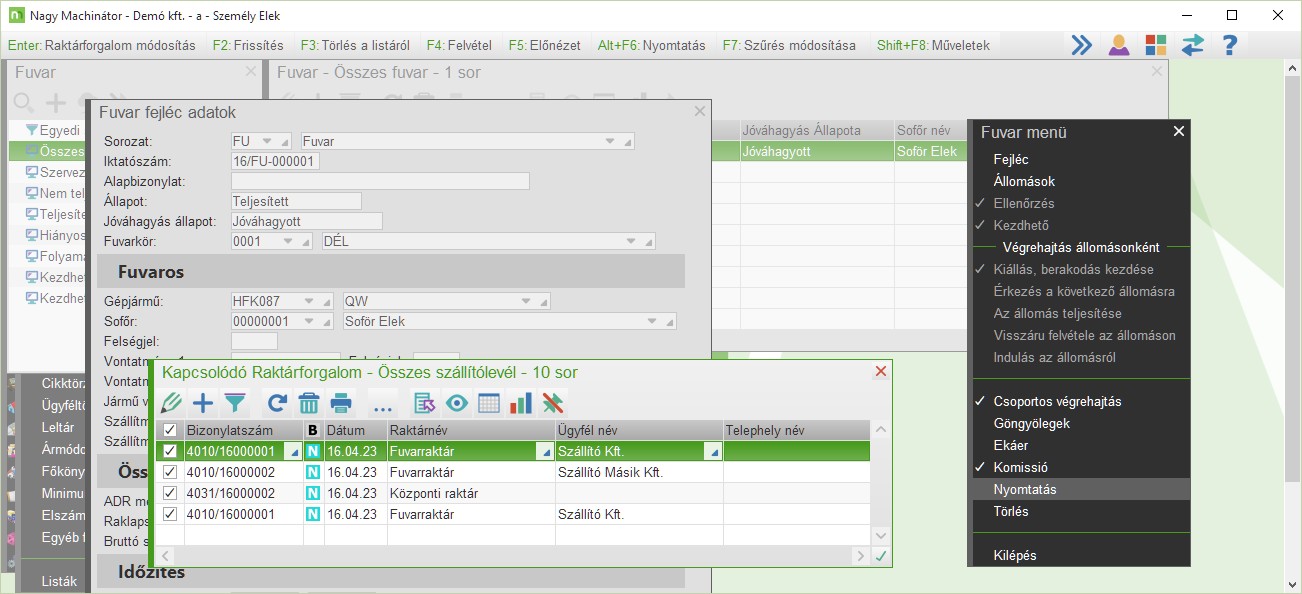Screen dimensions: 1302x594
Task: Toggle the checked Ellenőrzés entry
Action: [x=1024, y=203]
